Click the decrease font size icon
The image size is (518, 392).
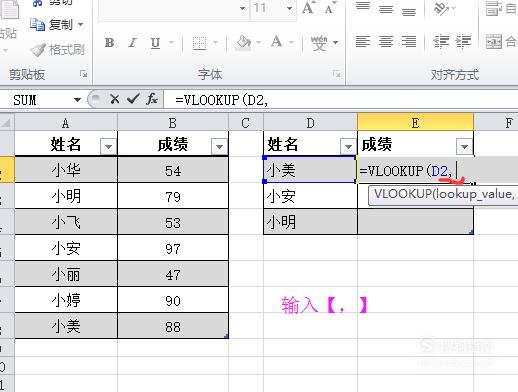[330, 8]
